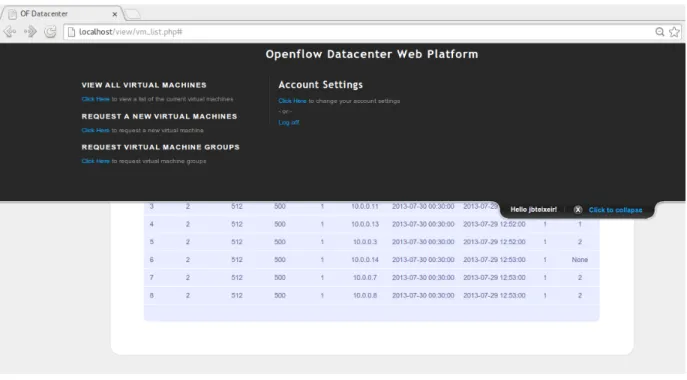Viewport: 687px width, 380px height.
Task: Click the X icon beside Click to collapse
Action: [x=578, y=210]
